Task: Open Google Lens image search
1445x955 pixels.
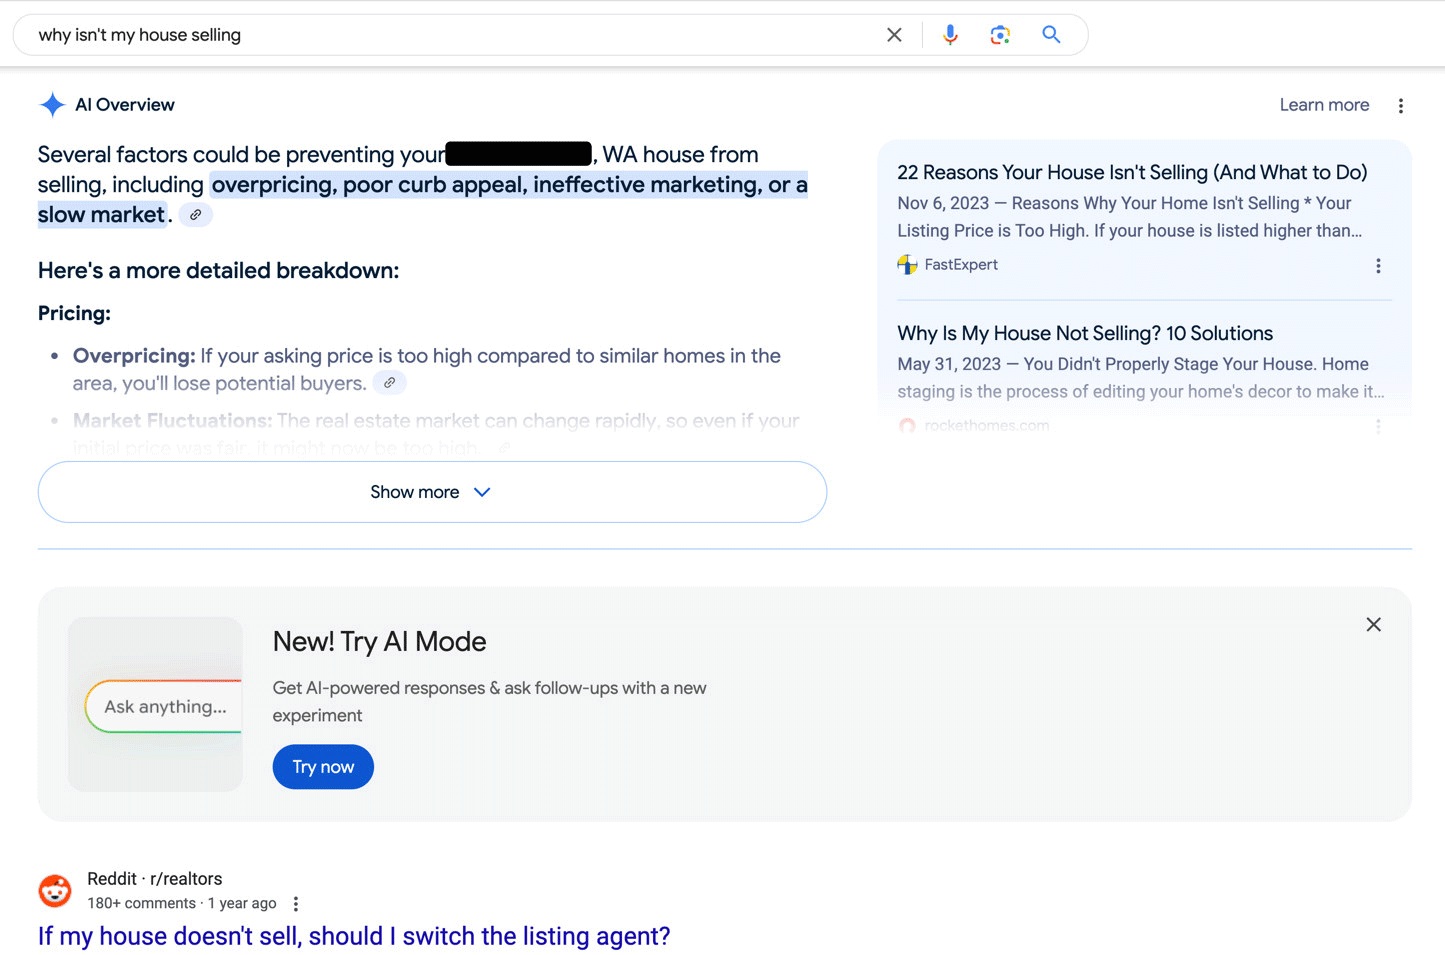Action: click(x=1000, y=34)
